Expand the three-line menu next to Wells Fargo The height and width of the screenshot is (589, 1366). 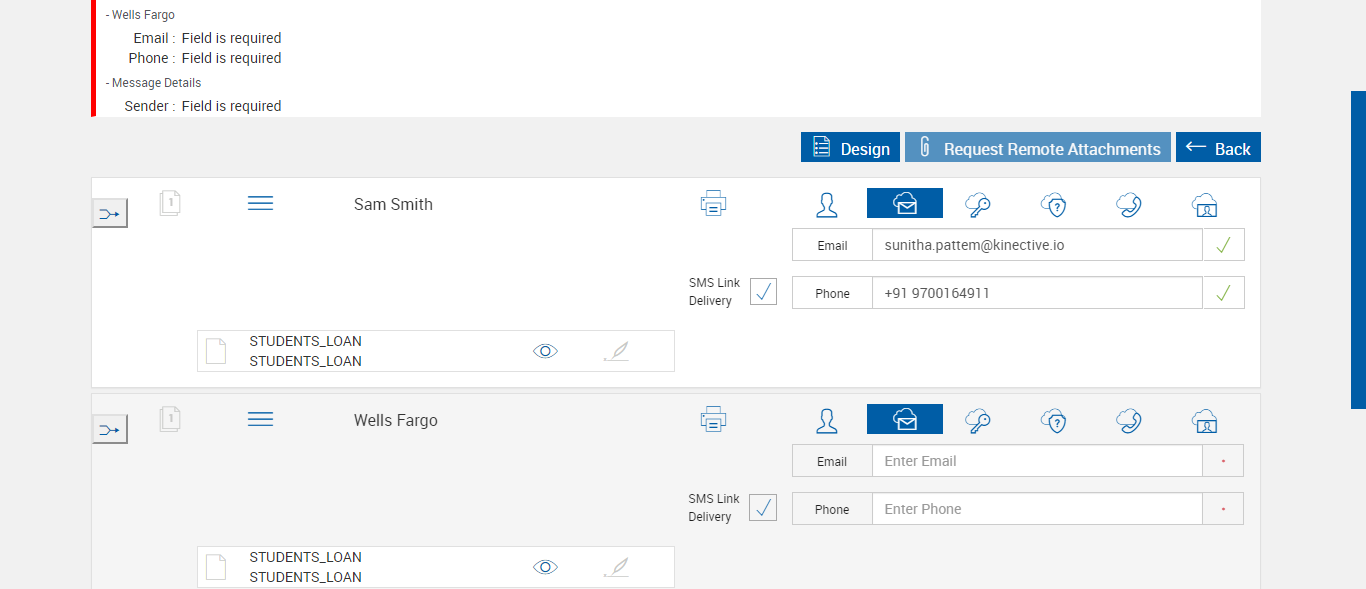pyautogui.click(x=260, y=420)
